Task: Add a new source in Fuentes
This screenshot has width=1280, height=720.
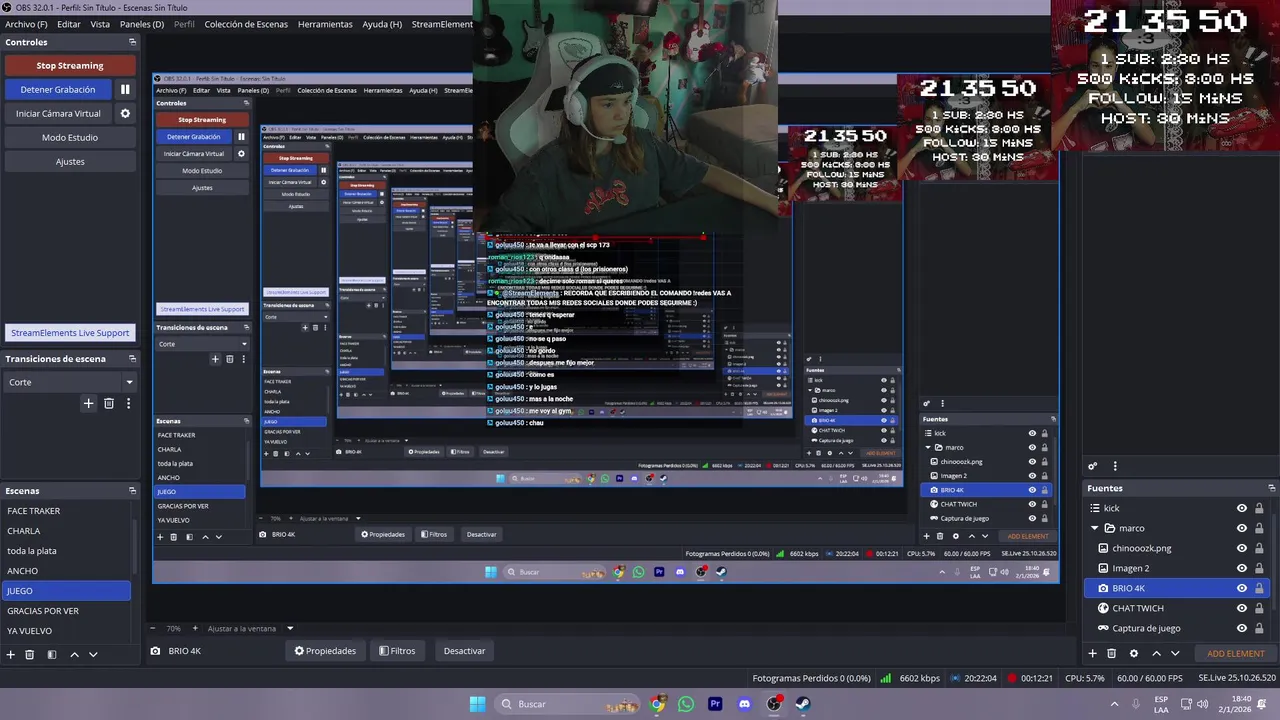Action: coord(1092,653)
